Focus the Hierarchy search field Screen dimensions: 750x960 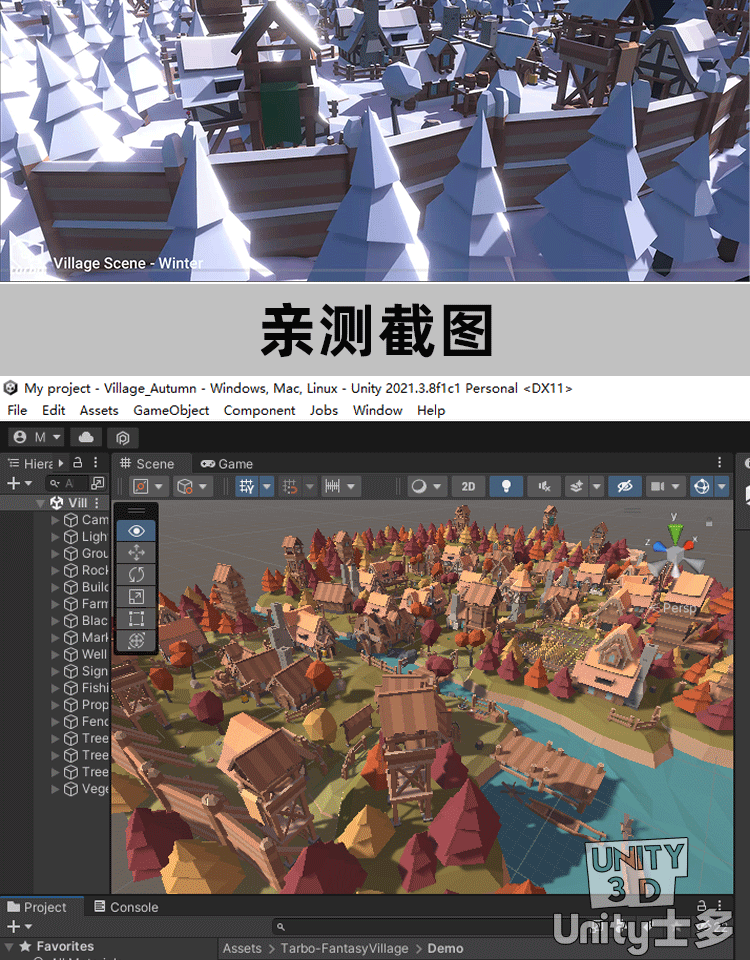[67, 483]
